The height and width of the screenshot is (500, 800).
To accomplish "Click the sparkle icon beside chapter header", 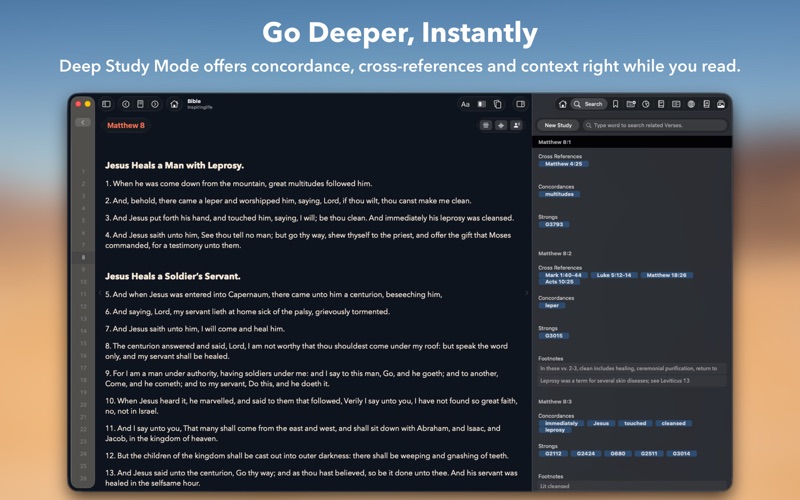I will [501, 125].
